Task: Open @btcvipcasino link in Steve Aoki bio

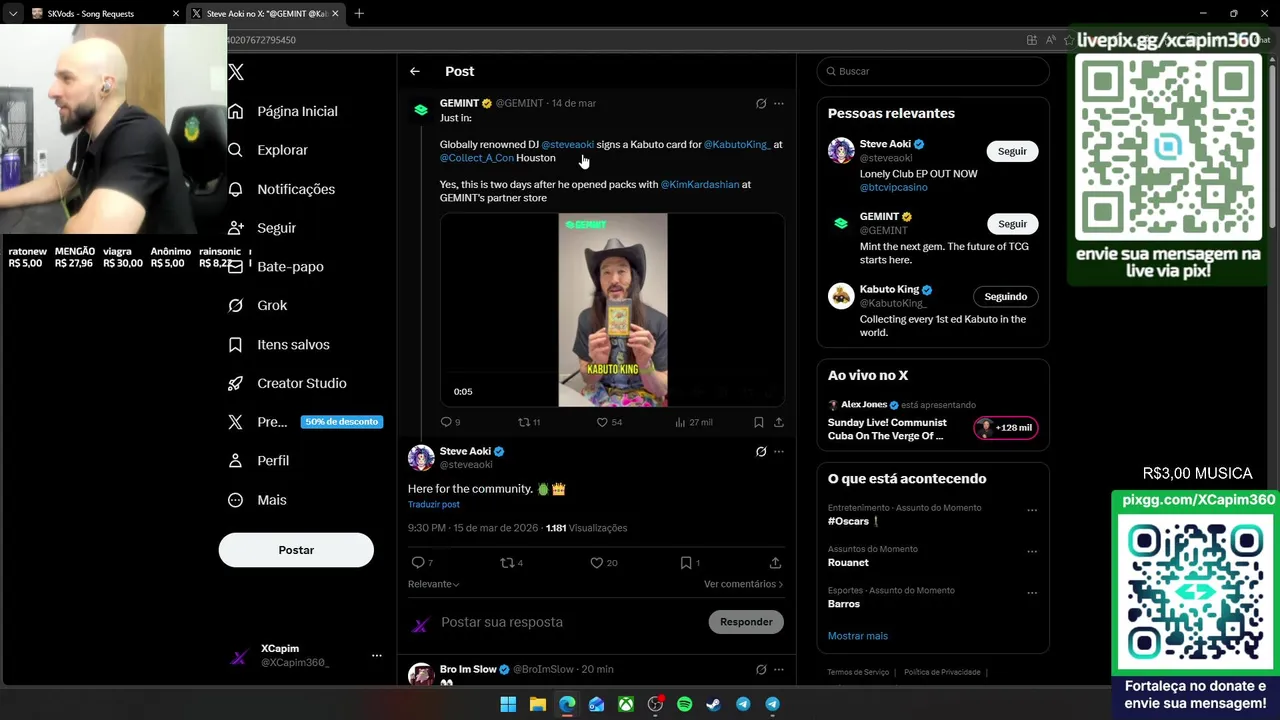Action: pyautogui.click(x=893, y=187)
